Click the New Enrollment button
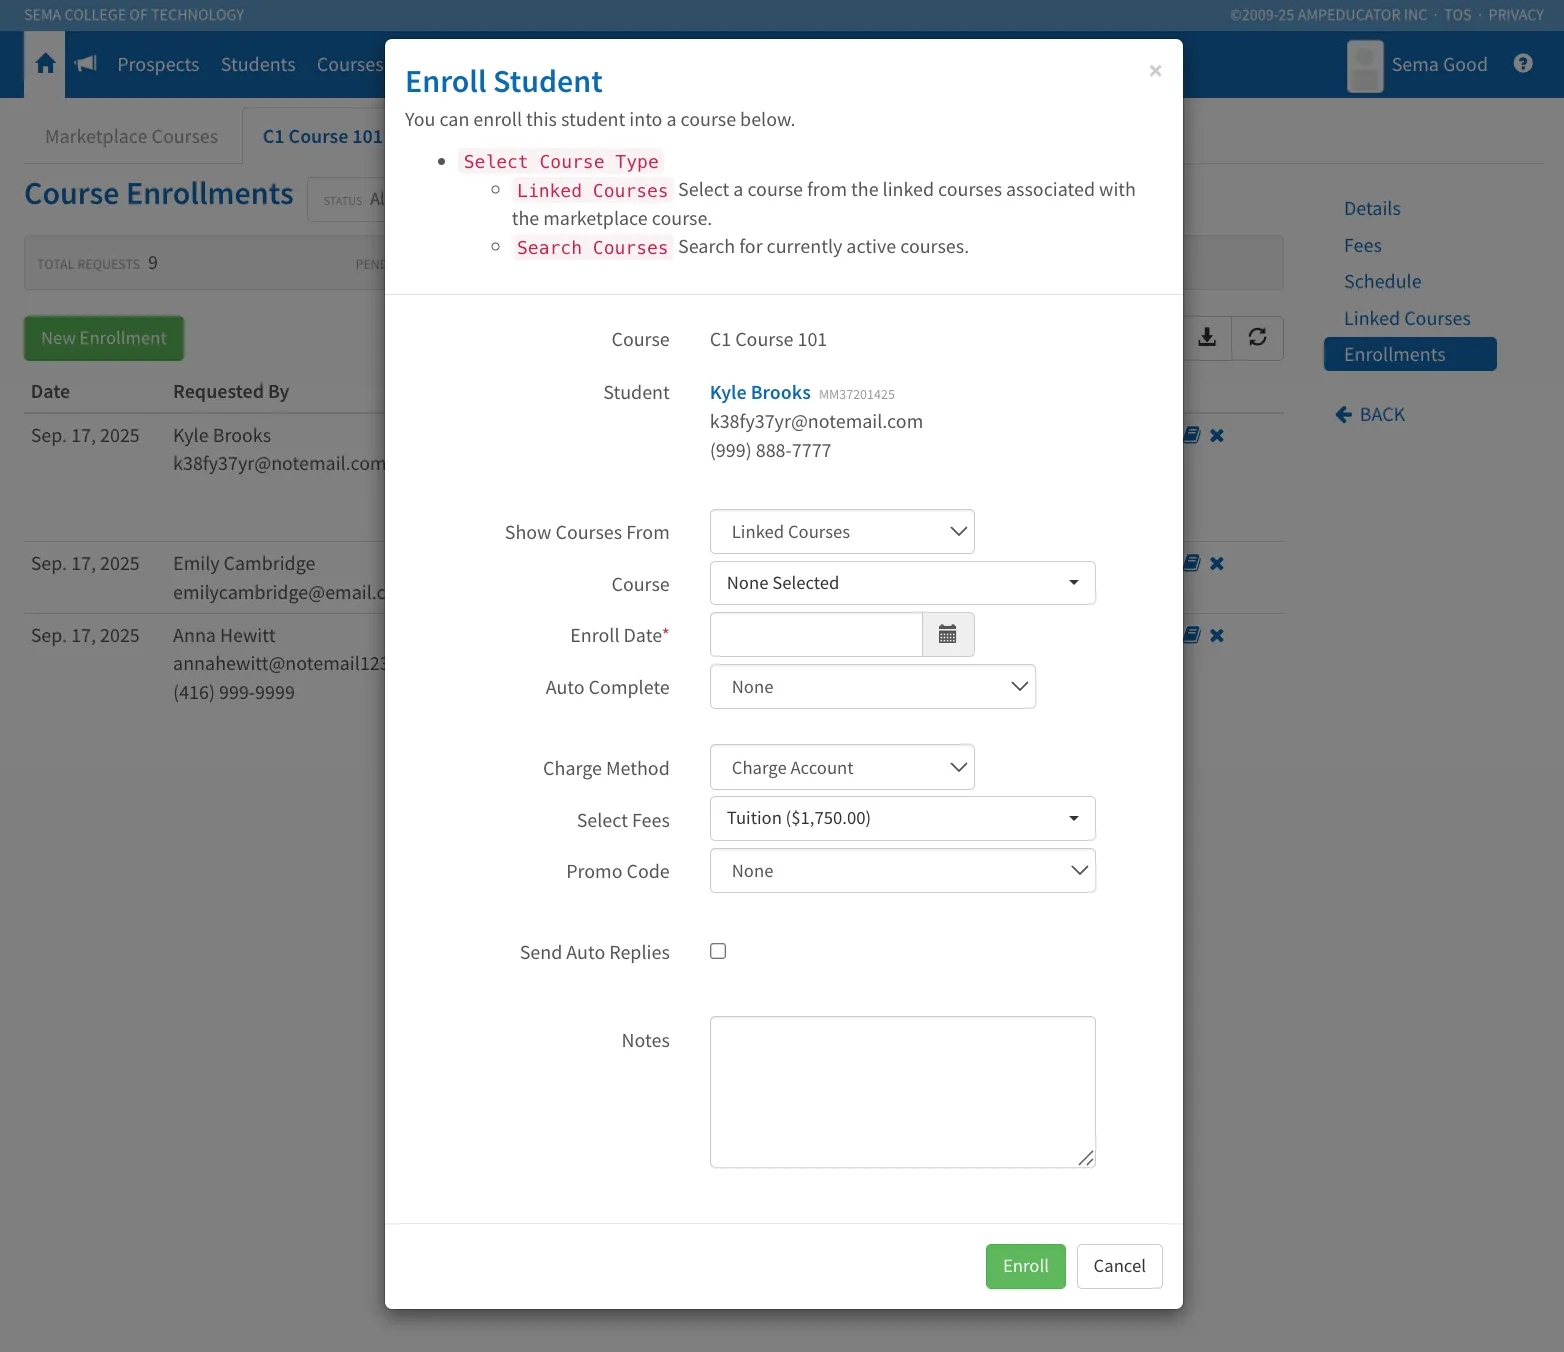Image resolution: width=1564 pixels, height=1352 pixels. coord(104,338)
